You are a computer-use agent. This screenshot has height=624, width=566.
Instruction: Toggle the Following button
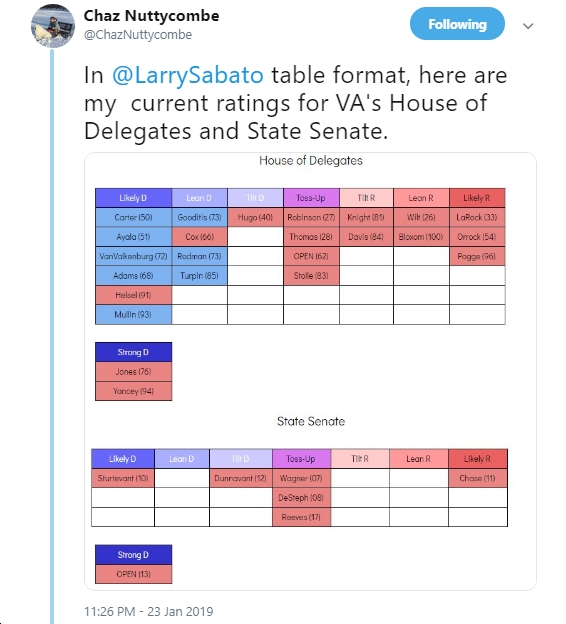click(457, 24)
